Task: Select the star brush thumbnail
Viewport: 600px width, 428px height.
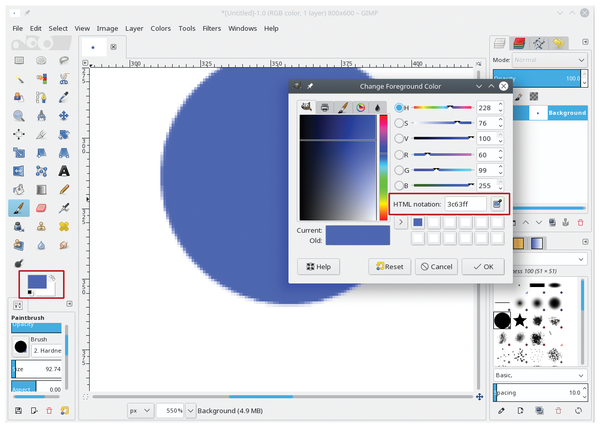Action: pyautogui.click(x=520, y=320)
